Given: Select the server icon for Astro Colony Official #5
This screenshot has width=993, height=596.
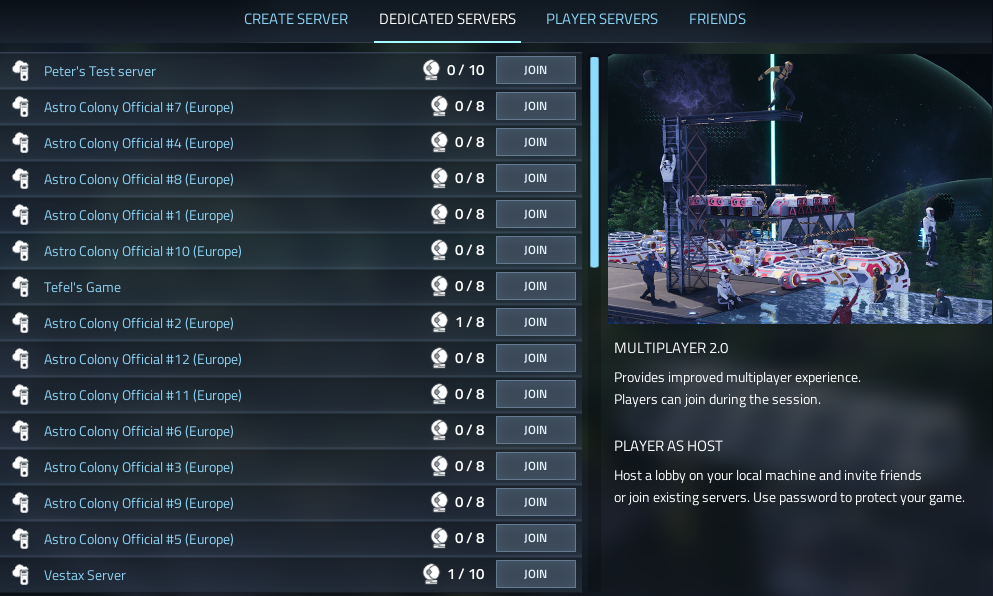Looking at the screenshot, I should 21,538.
